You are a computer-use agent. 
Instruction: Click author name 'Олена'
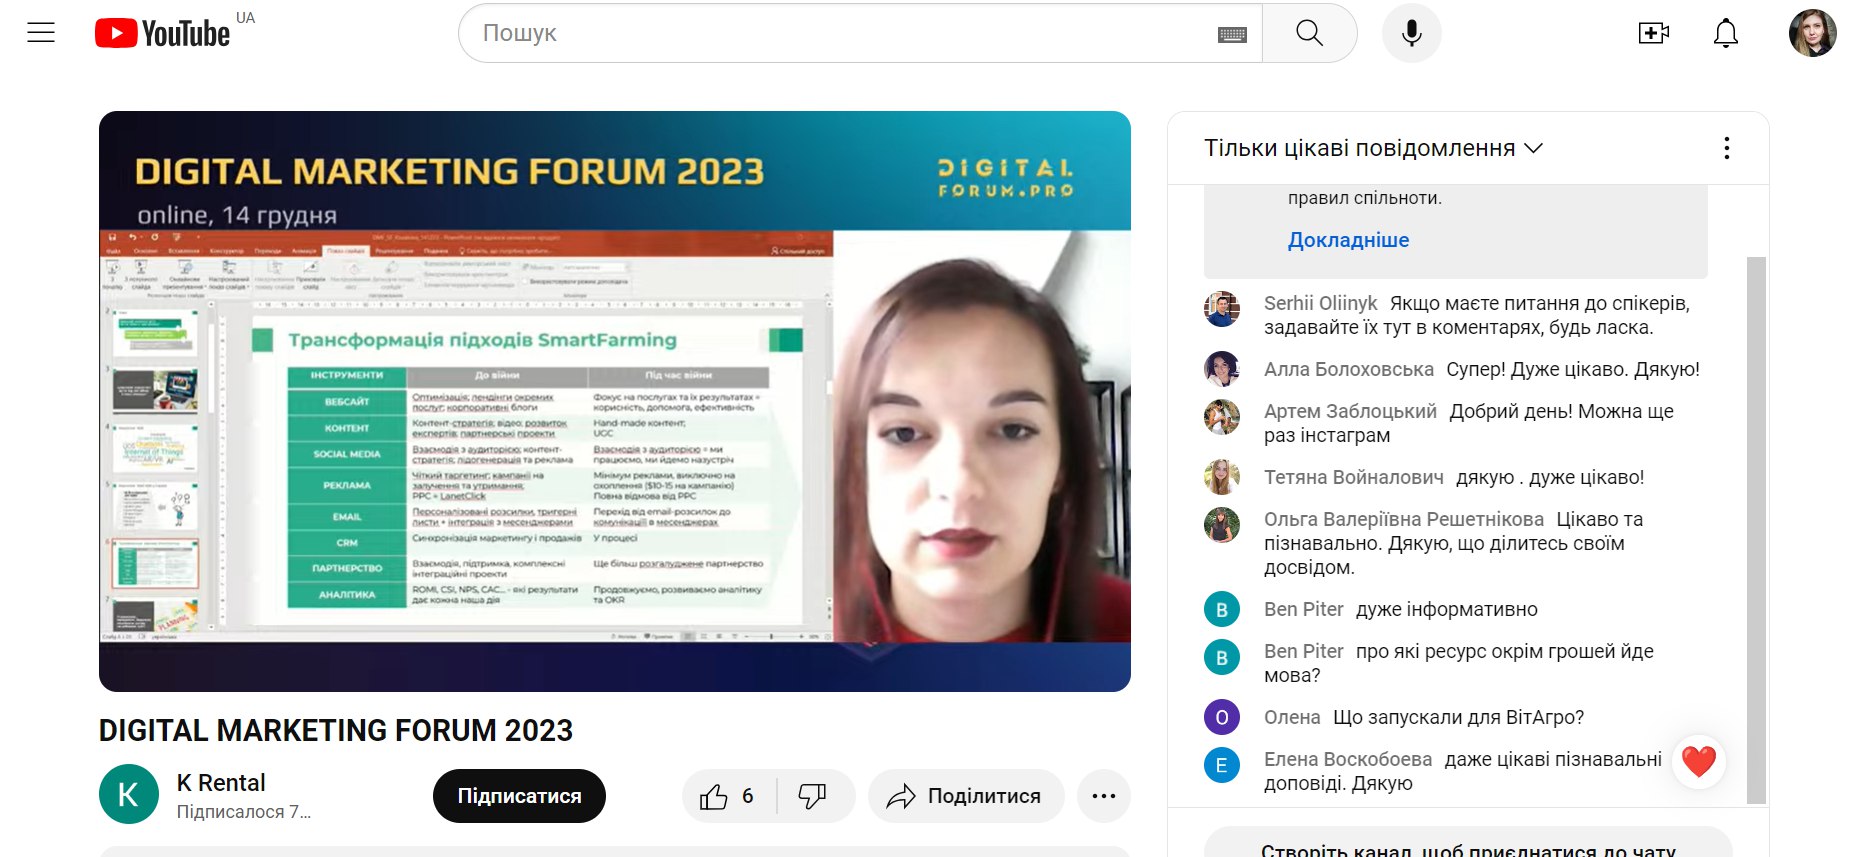[x=1292, y=717]
